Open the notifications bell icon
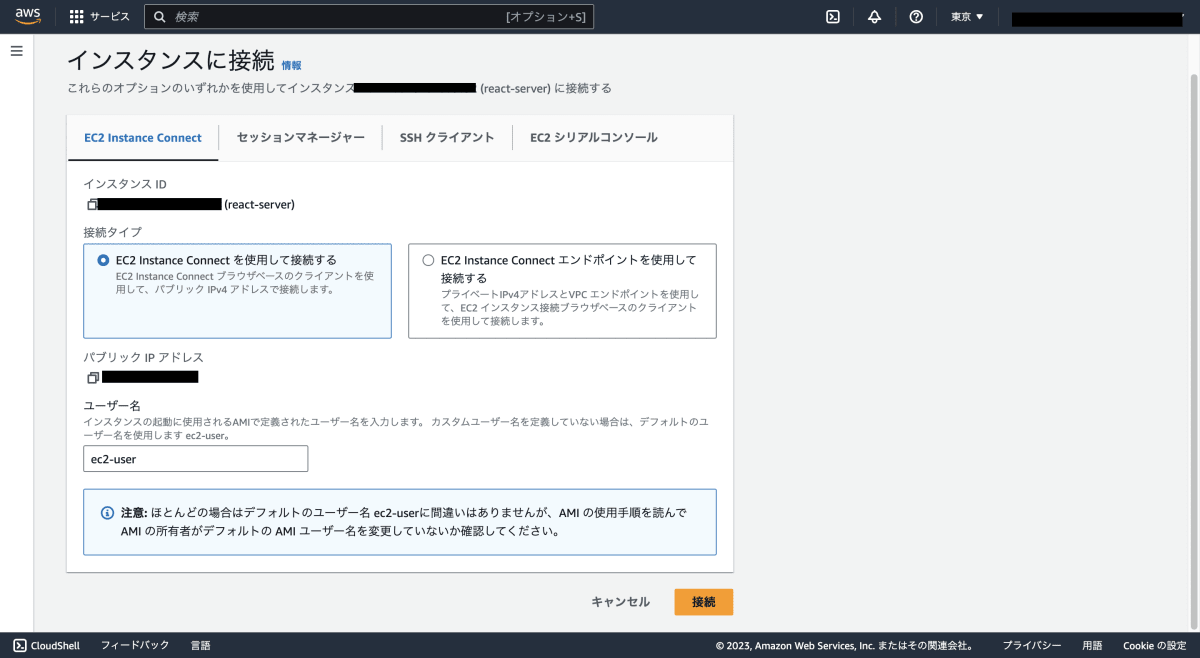1200x658 pixels. pos(874,17)
